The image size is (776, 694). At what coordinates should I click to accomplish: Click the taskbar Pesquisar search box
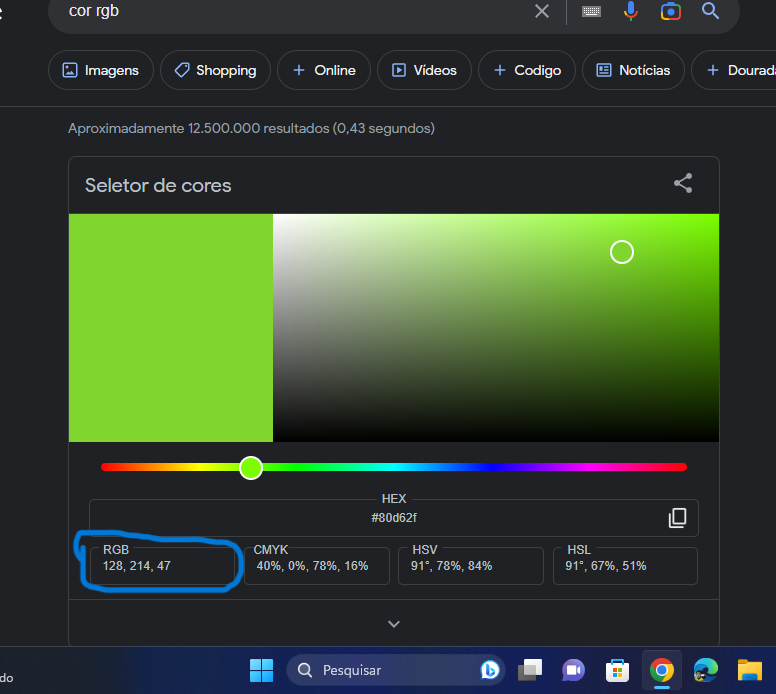[x=395, y=670]
